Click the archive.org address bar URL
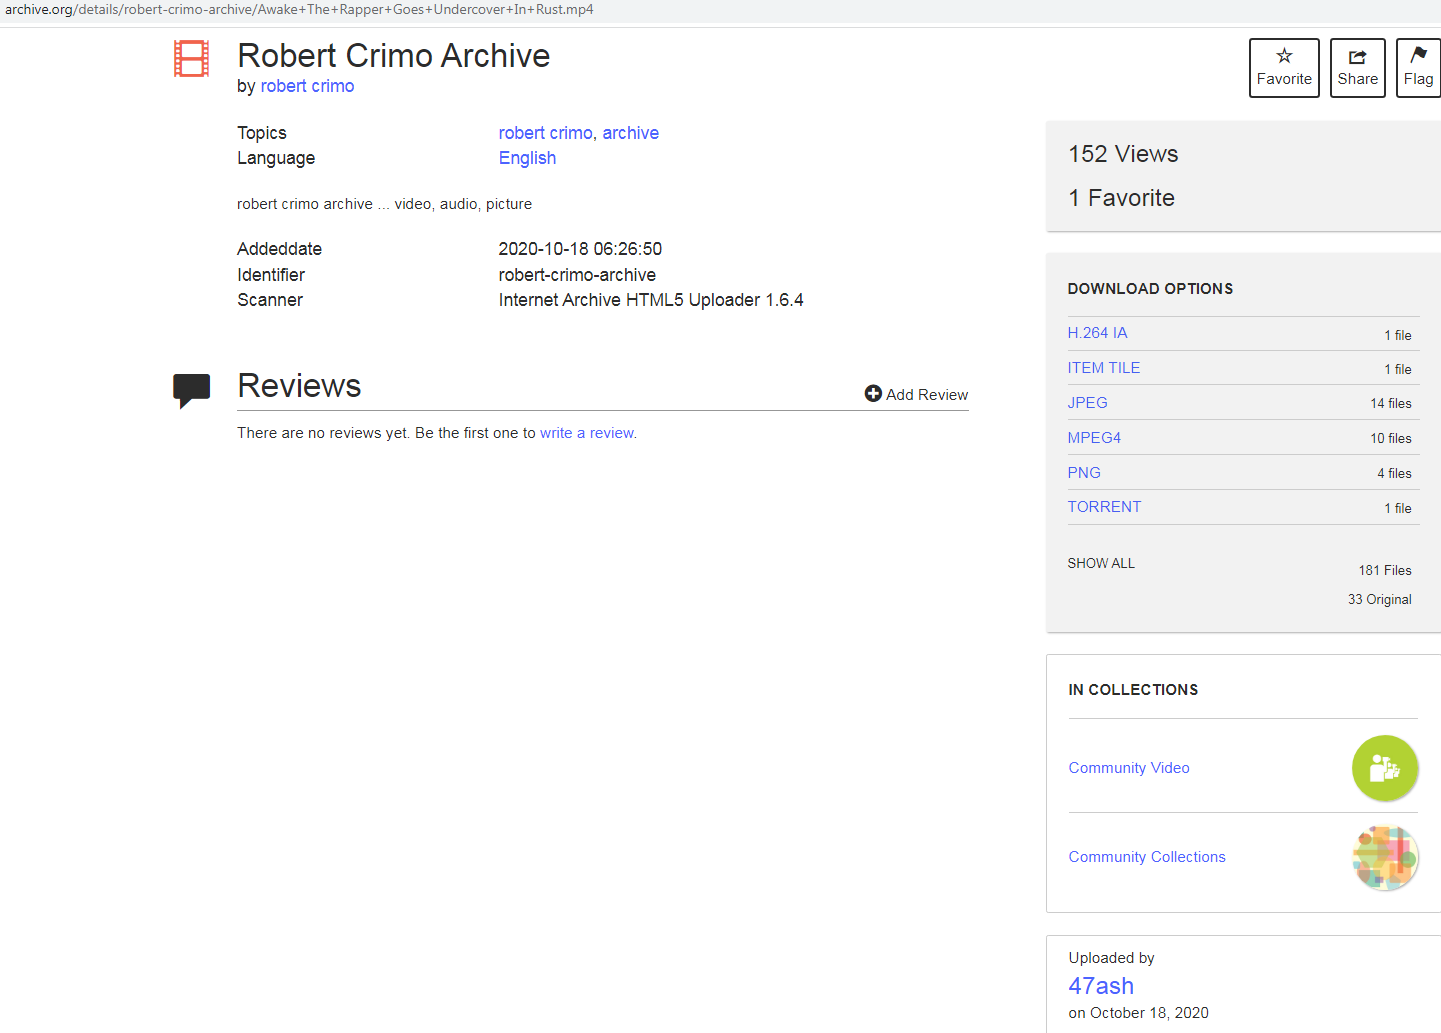Screen dimensions: 1441x1033 click(x=299, y=10)
